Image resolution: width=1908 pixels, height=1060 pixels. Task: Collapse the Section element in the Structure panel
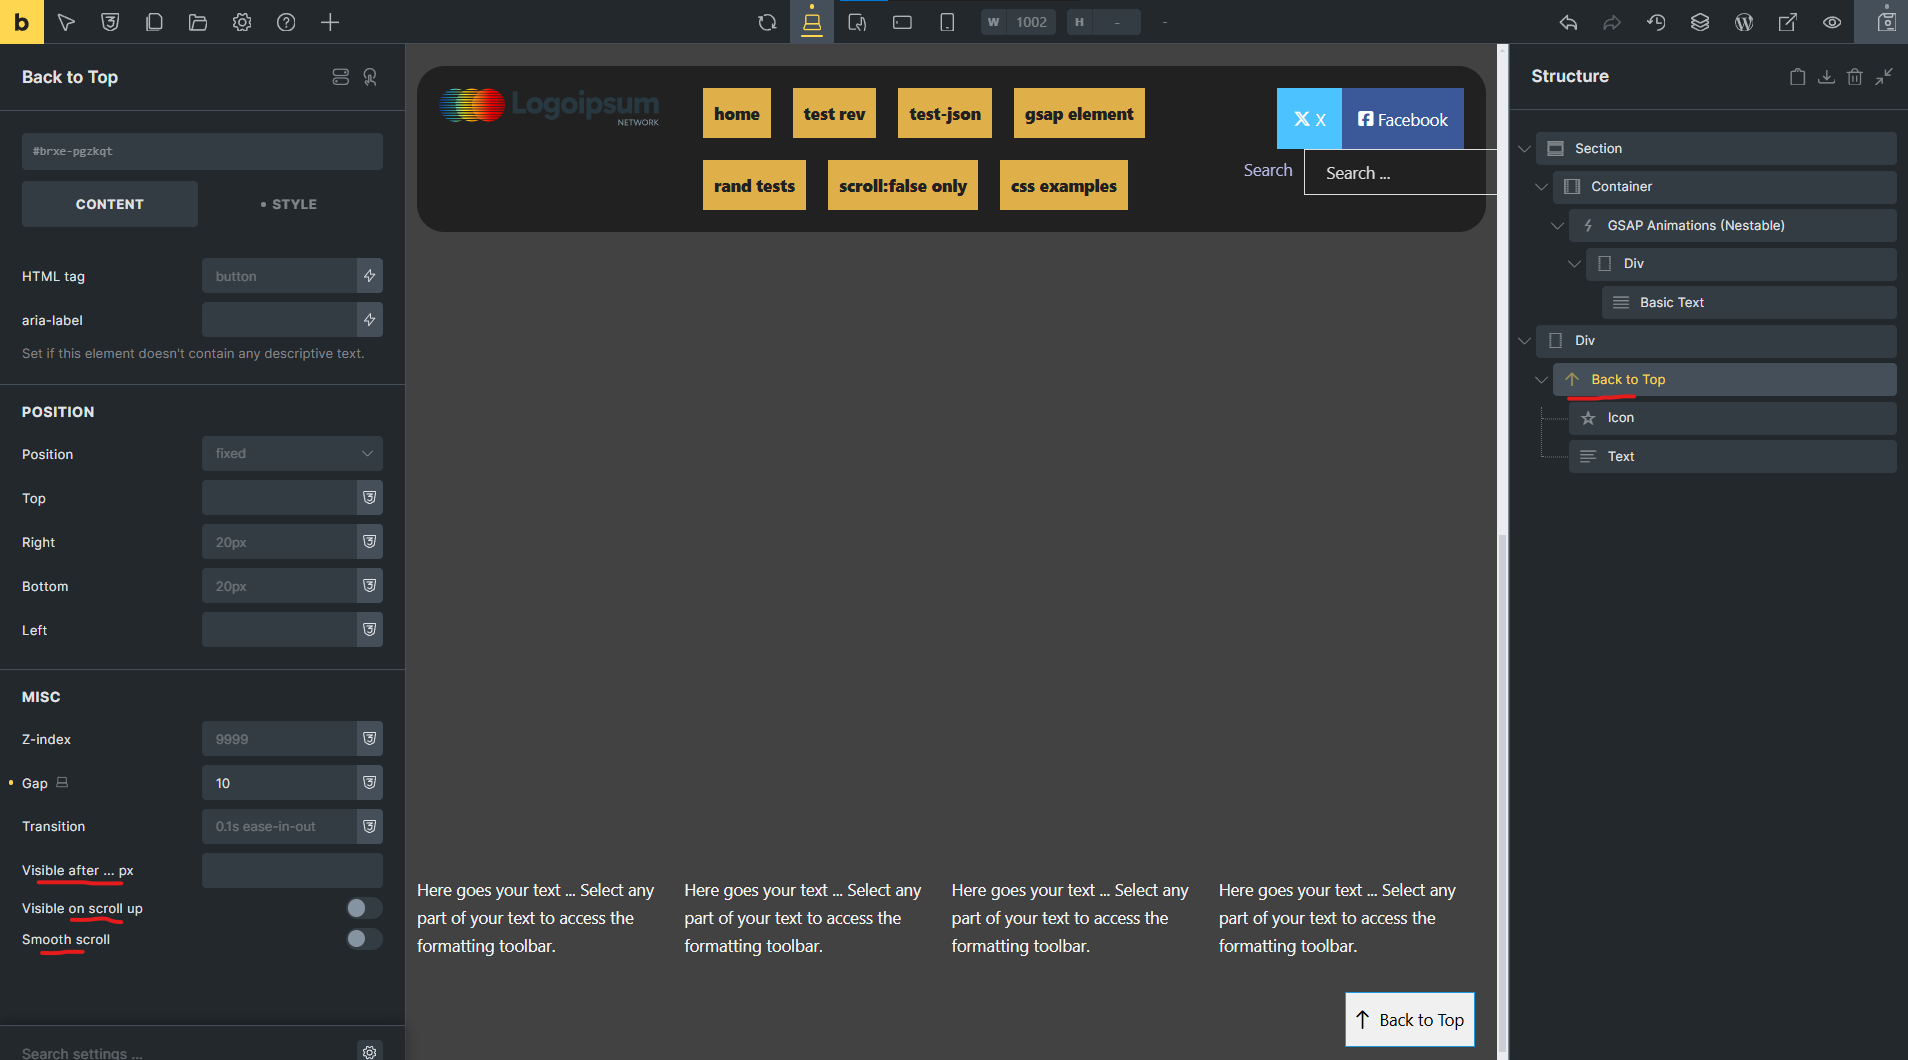click(1524, 149)
